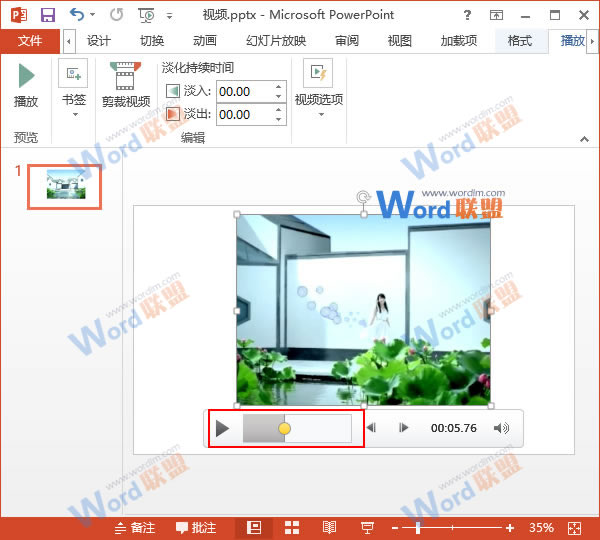600x540 pixels.
Task: Open the 书签 bookmark menu
Action: (x=73, y=89)
